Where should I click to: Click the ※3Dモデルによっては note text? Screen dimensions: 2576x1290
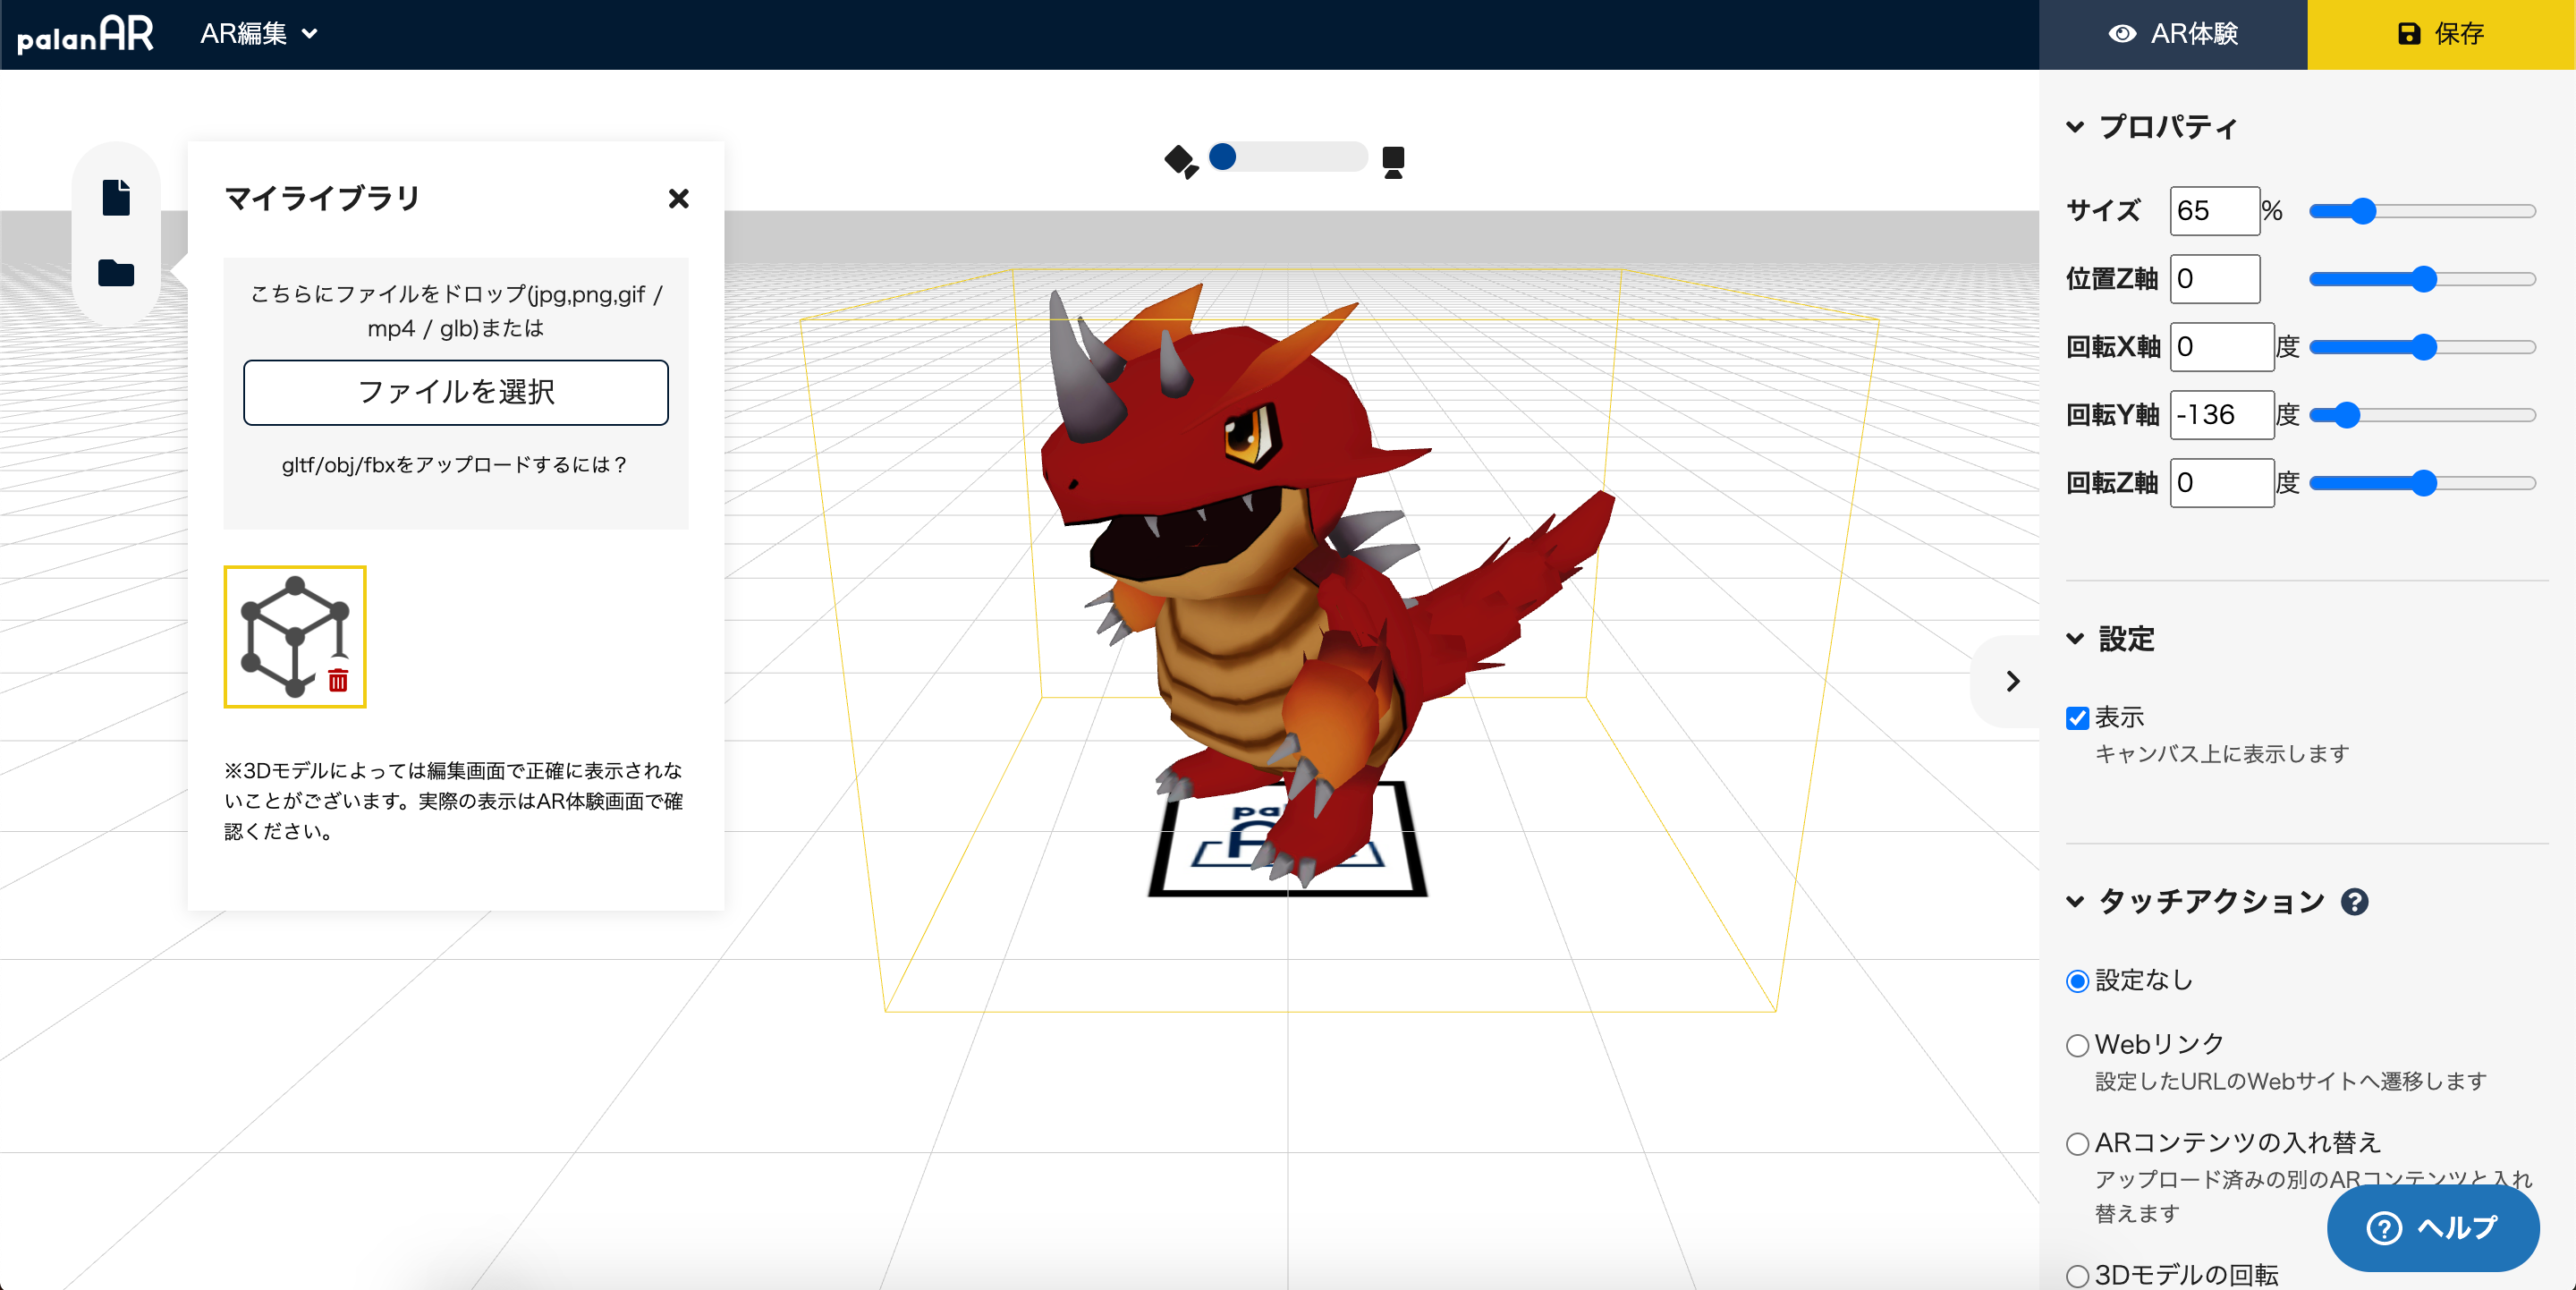point(454,801)
